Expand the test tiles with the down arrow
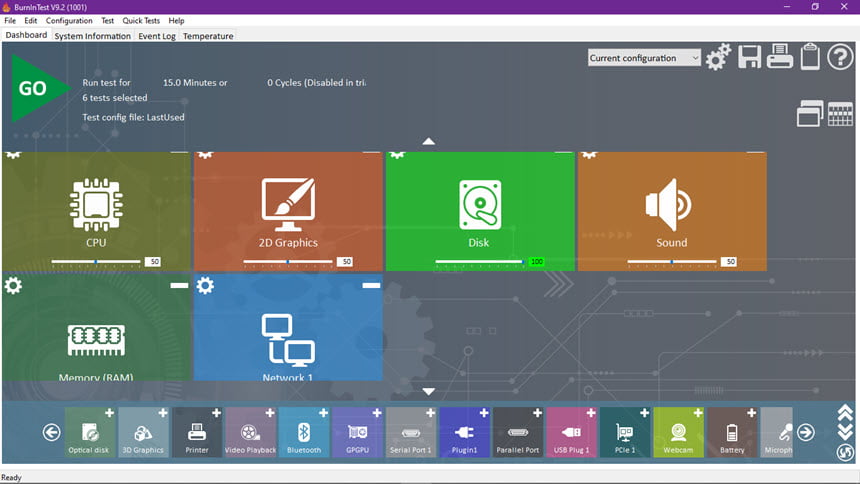This screenshot has width=860, height=484. pos(428,391)
